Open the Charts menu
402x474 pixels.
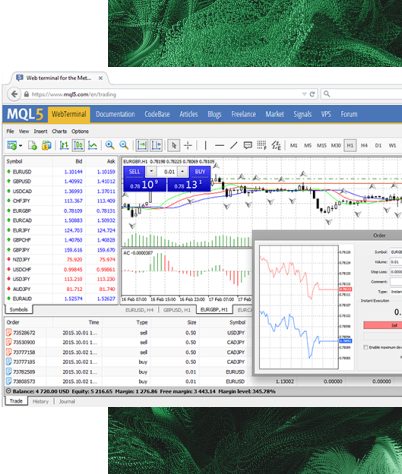(x=59, y=131)
